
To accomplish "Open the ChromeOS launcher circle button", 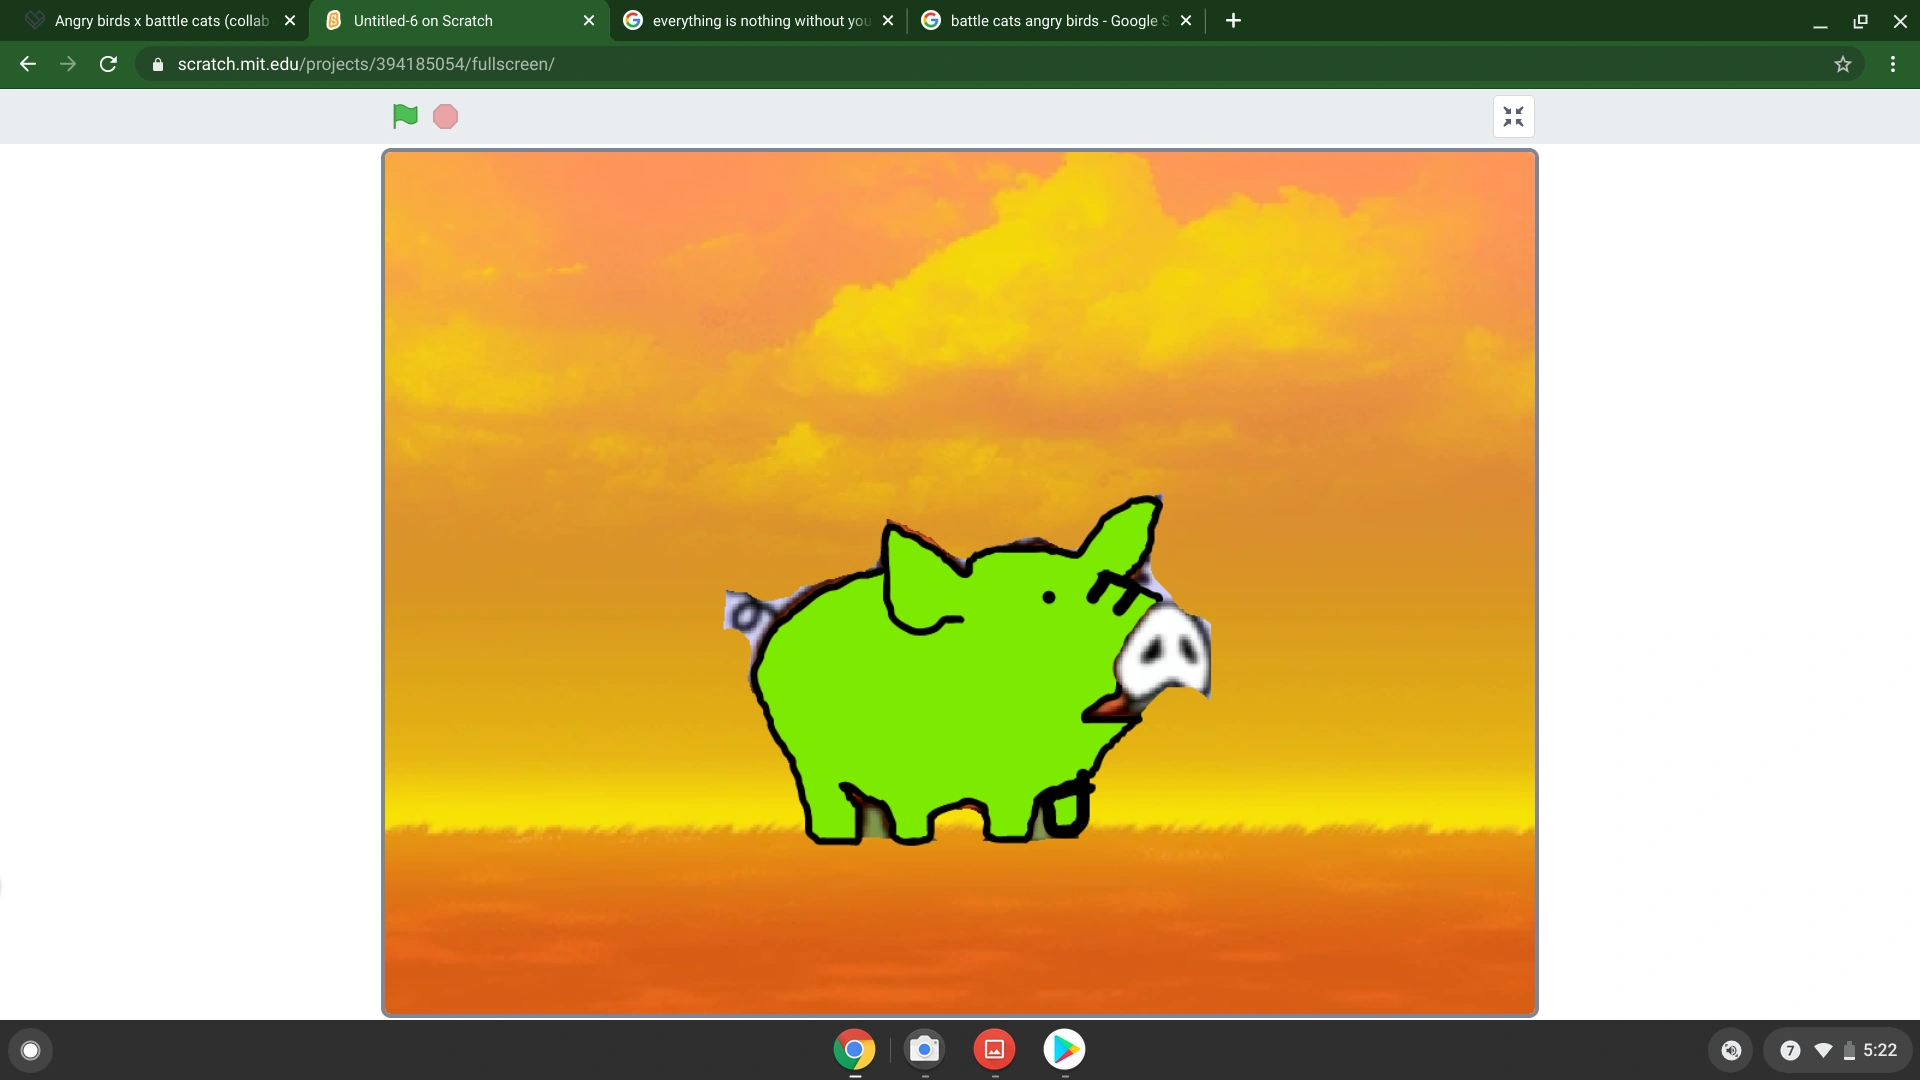I will (30, 1050).
